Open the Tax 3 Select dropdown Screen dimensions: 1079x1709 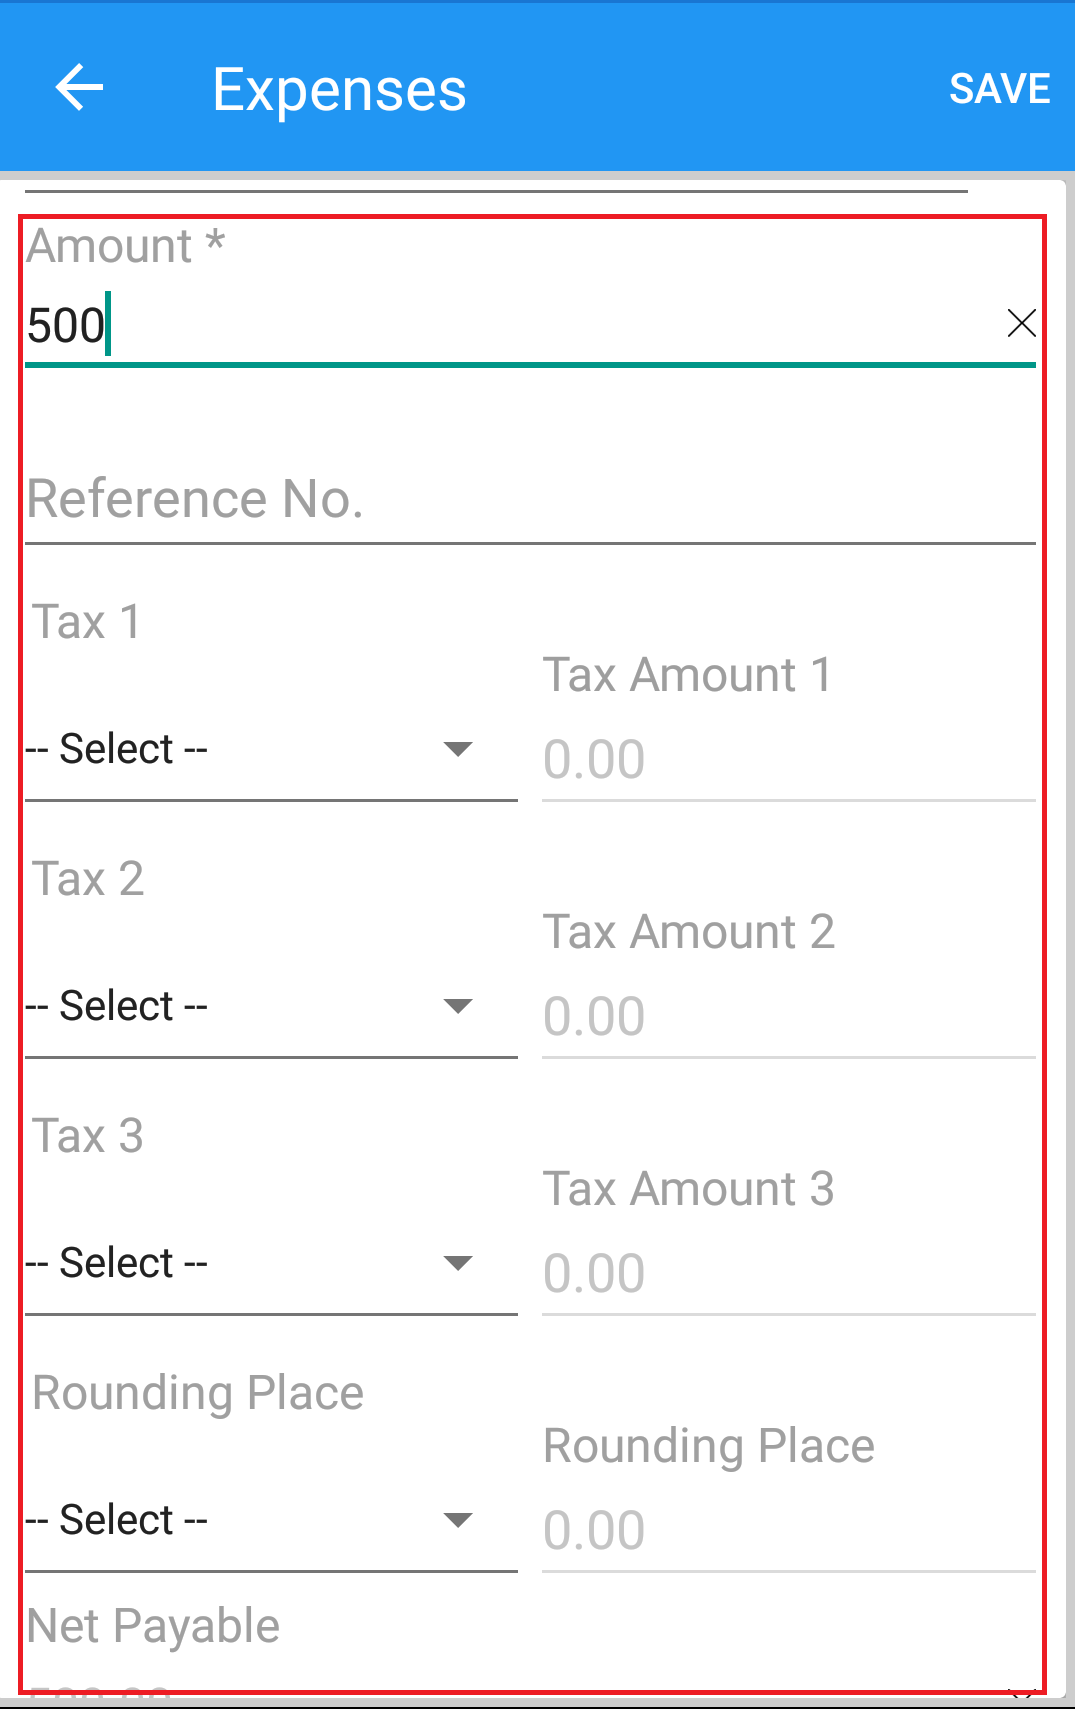[271, 1263]
